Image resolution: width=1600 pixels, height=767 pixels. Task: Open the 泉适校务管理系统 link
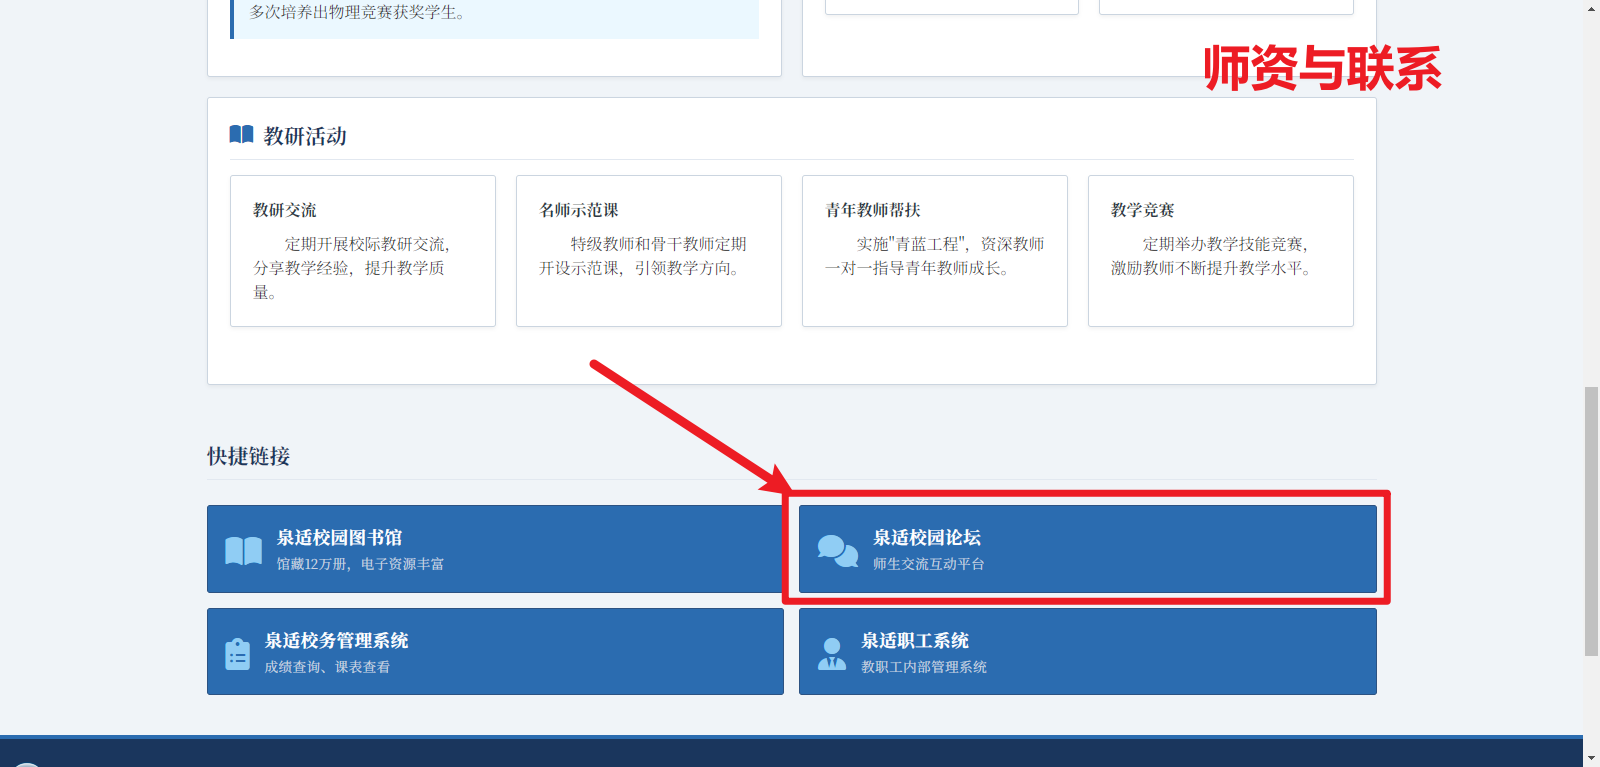point(495,651)
